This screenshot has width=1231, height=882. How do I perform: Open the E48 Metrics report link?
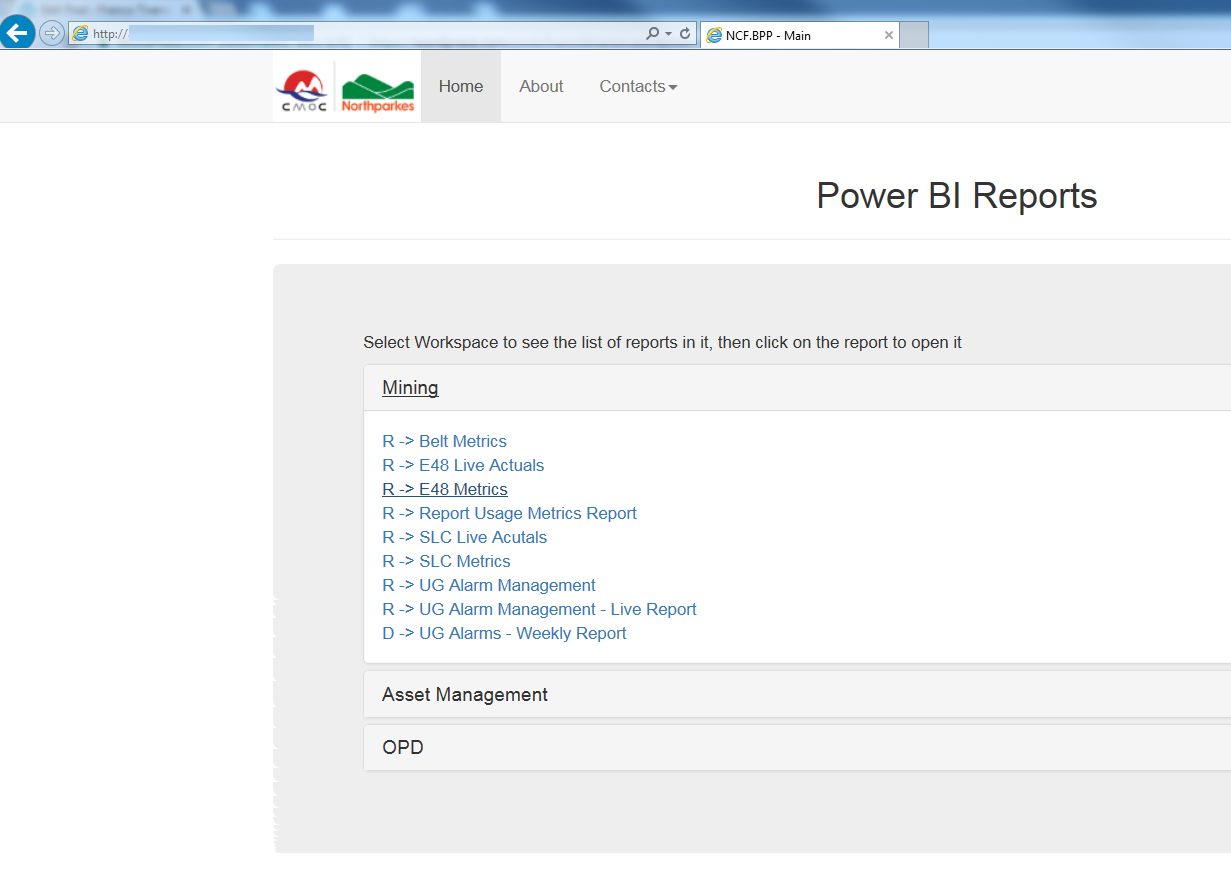pyautogui.click(x=445, y=489)
